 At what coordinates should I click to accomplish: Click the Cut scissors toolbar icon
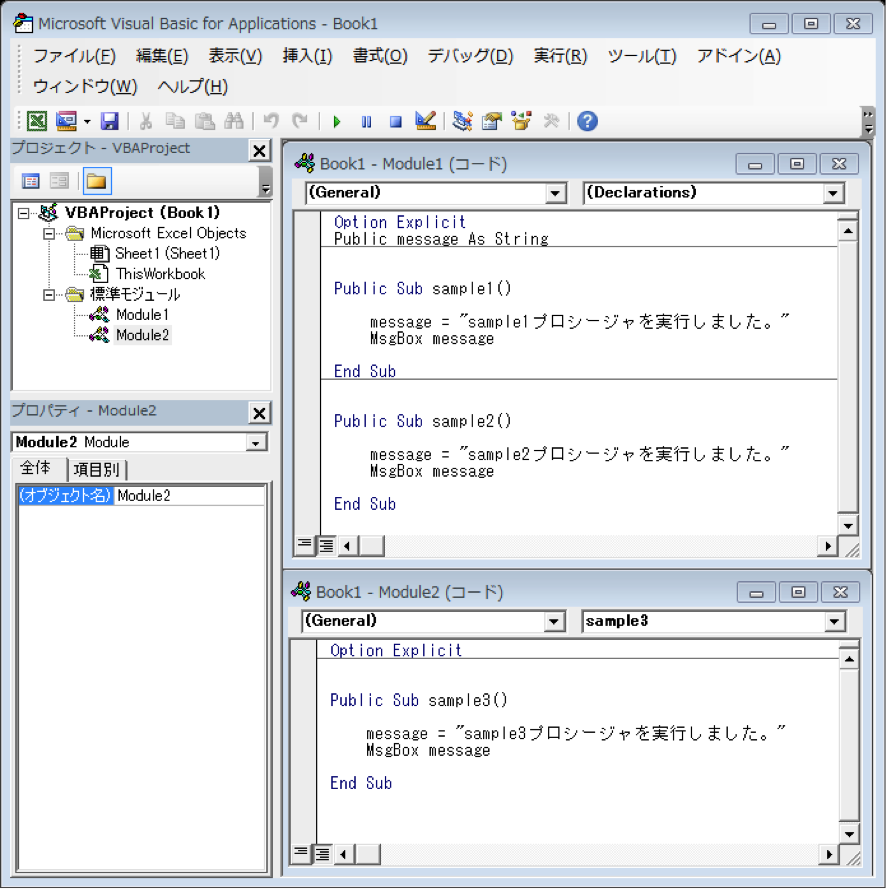tap(146, 121)
